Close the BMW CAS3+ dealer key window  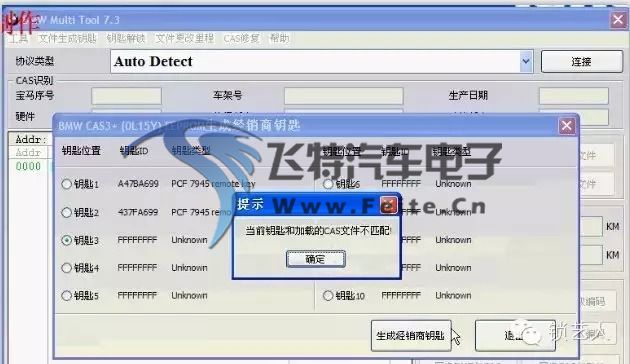point(567,126)
